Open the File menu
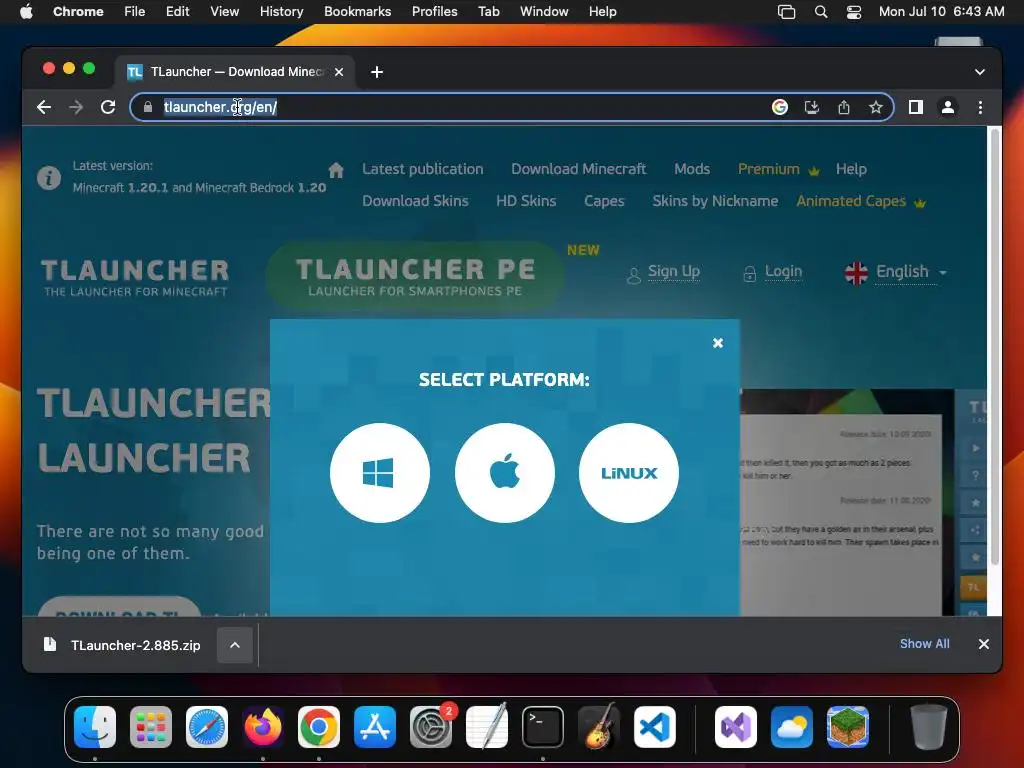Screen dimensions: 1024x768 (135, 12)
